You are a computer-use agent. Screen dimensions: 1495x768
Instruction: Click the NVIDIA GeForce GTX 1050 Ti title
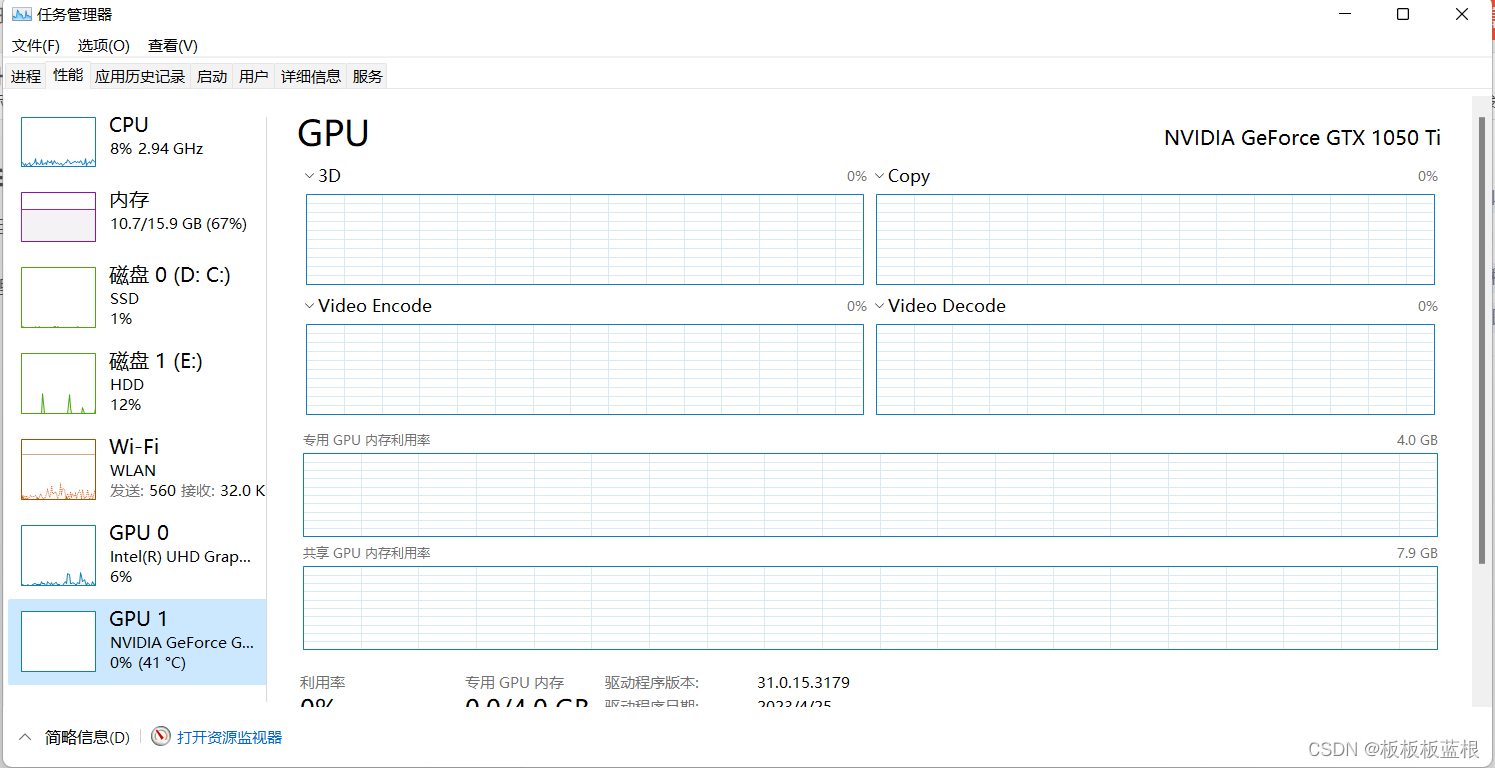point(1302,138)
